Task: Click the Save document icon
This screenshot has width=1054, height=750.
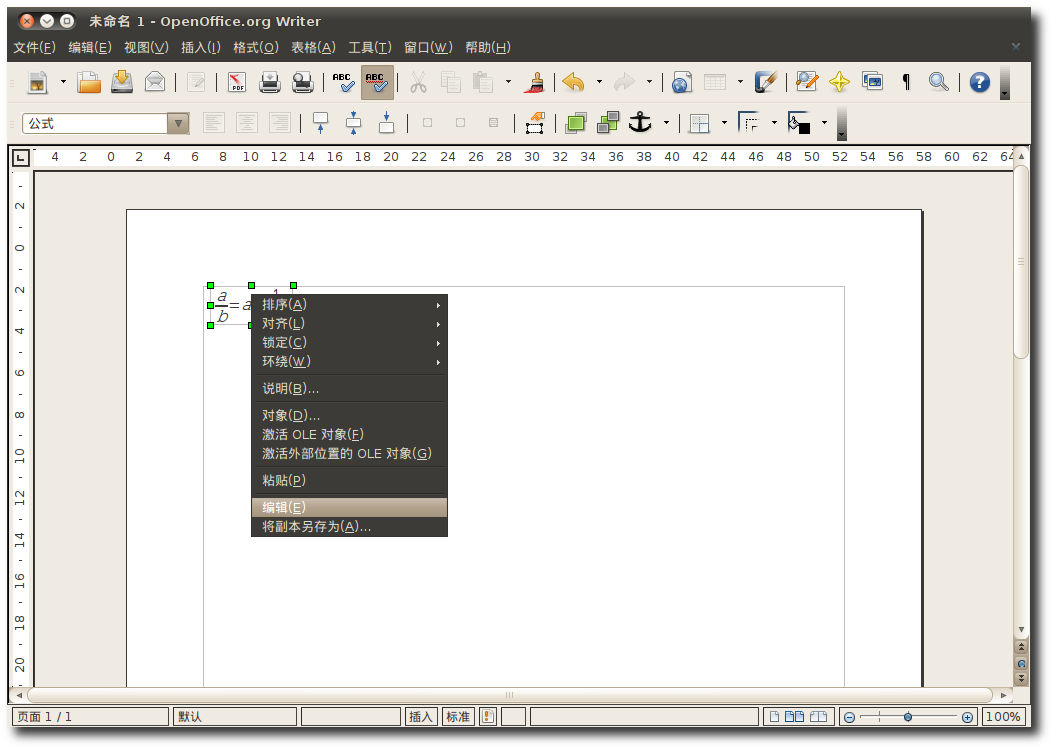Action: [122, 82]
